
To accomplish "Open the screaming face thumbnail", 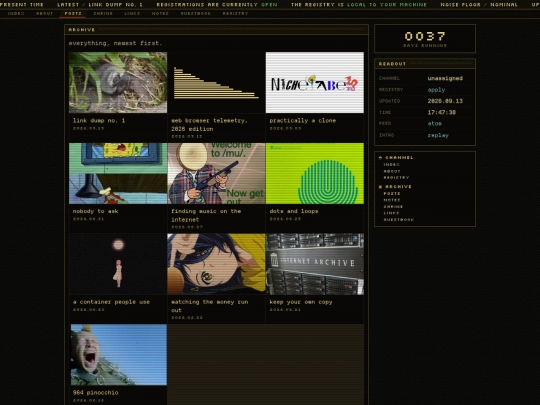I will click(x=118, y=355).
